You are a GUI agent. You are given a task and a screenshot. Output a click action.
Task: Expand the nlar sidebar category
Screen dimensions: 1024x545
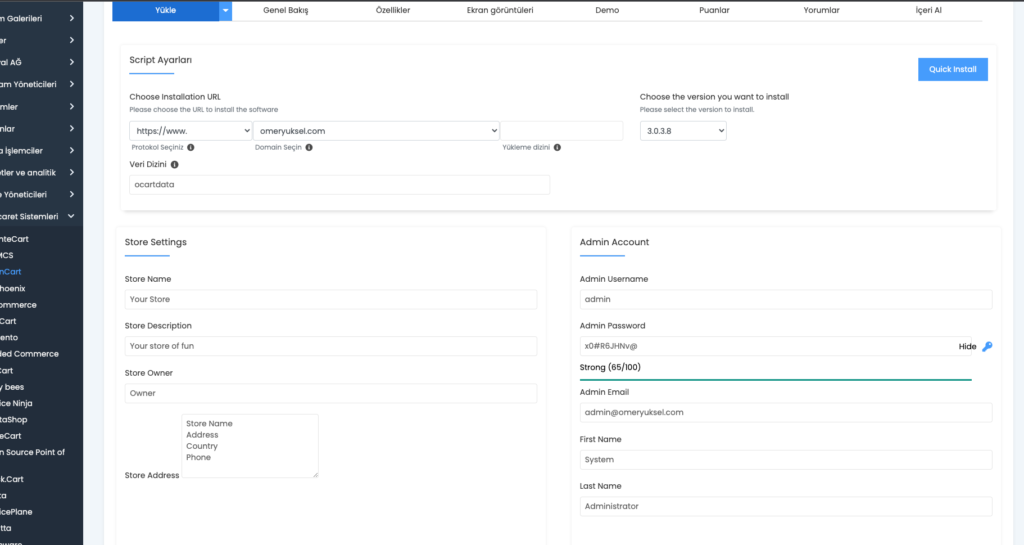(71, 129)
